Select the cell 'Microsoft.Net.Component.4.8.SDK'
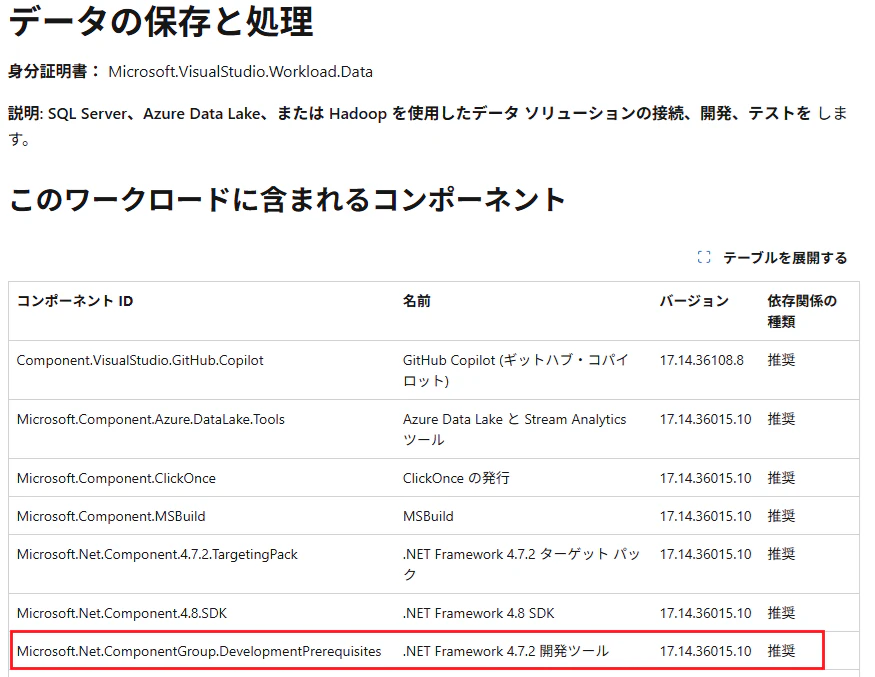The image size is (875, 677). 122,614
